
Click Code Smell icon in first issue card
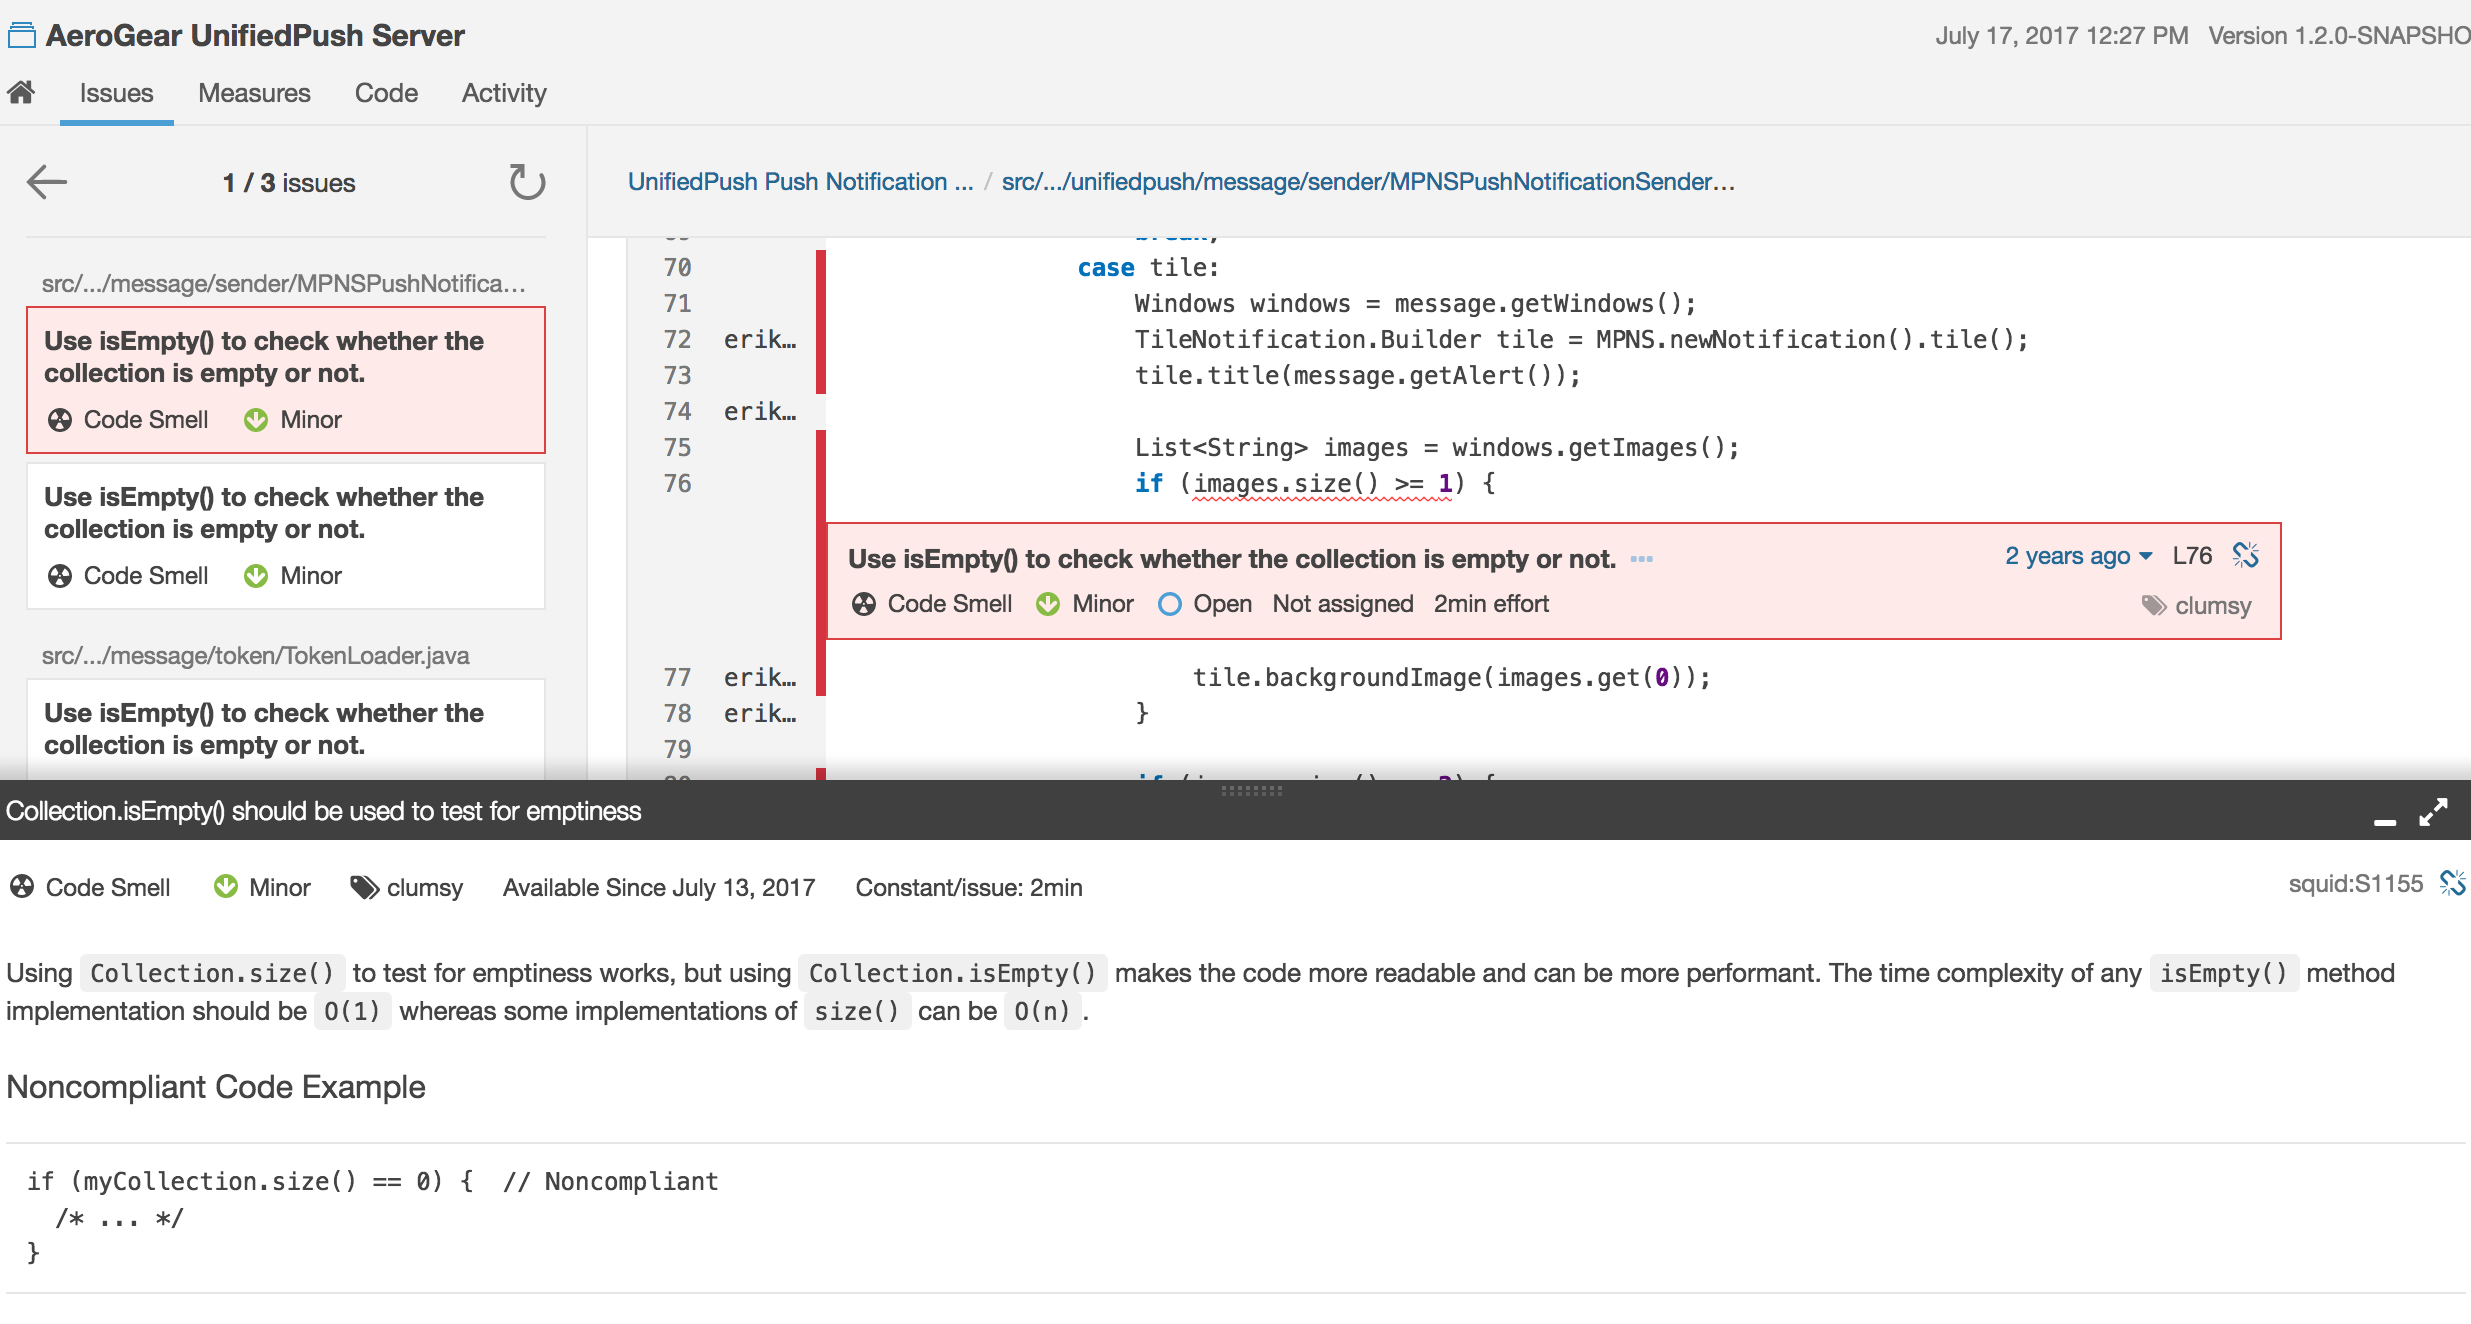60,420
